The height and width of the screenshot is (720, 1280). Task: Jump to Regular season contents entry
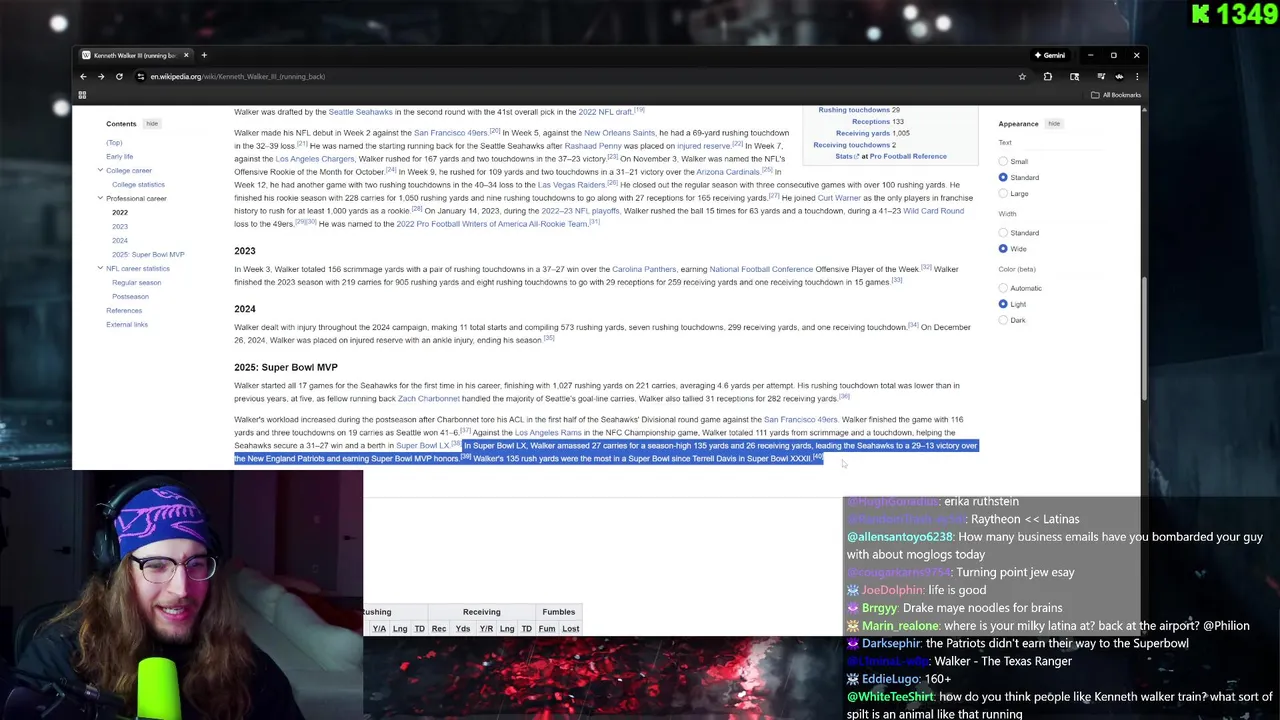click(x=136, y=283)
